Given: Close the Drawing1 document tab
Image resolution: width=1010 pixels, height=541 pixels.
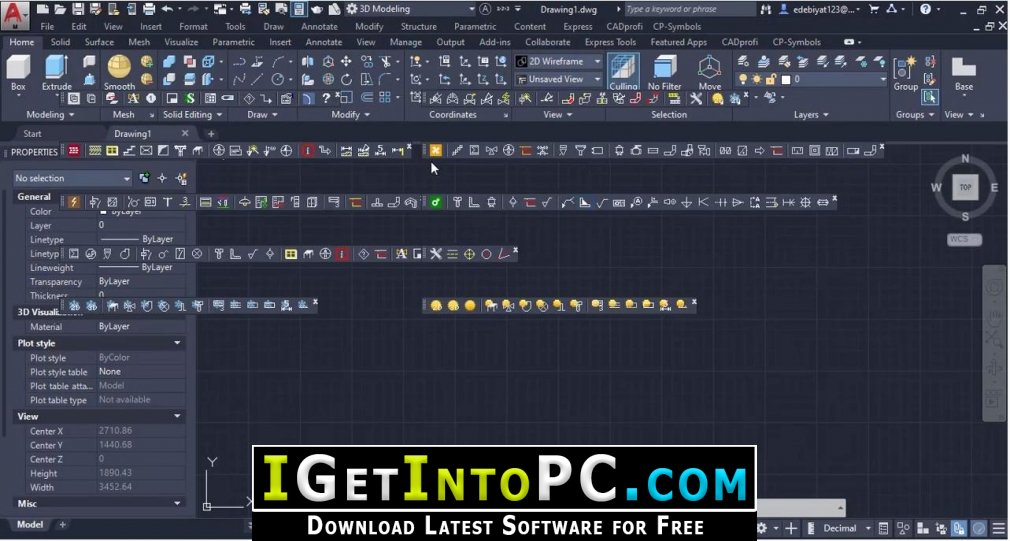Looking at the screenshot, I should point(185,133).
